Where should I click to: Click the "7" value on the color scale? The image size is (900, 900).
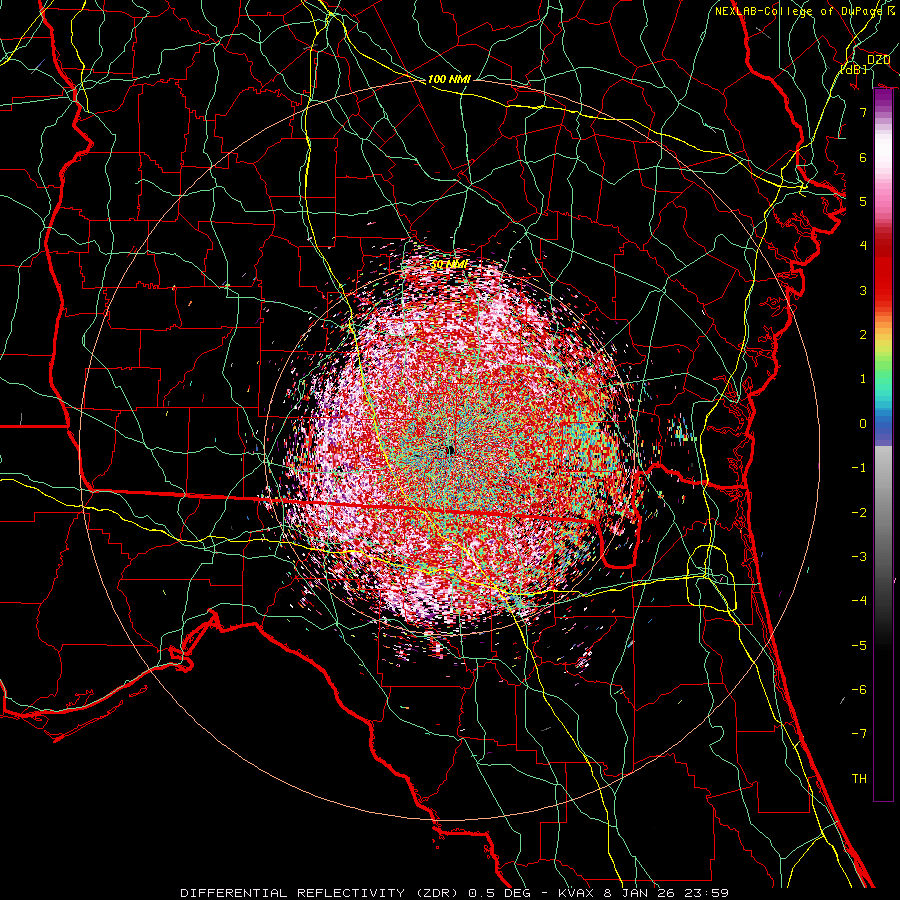(863, 112)
